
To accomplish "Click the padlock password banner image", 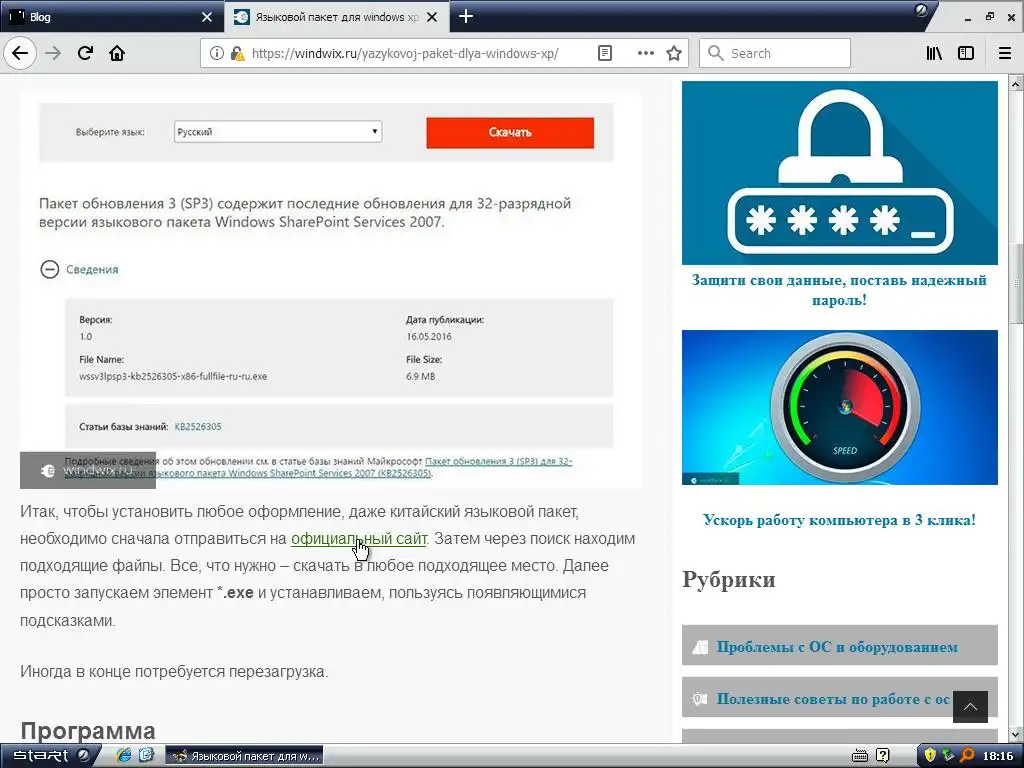I will click(839, 172).
